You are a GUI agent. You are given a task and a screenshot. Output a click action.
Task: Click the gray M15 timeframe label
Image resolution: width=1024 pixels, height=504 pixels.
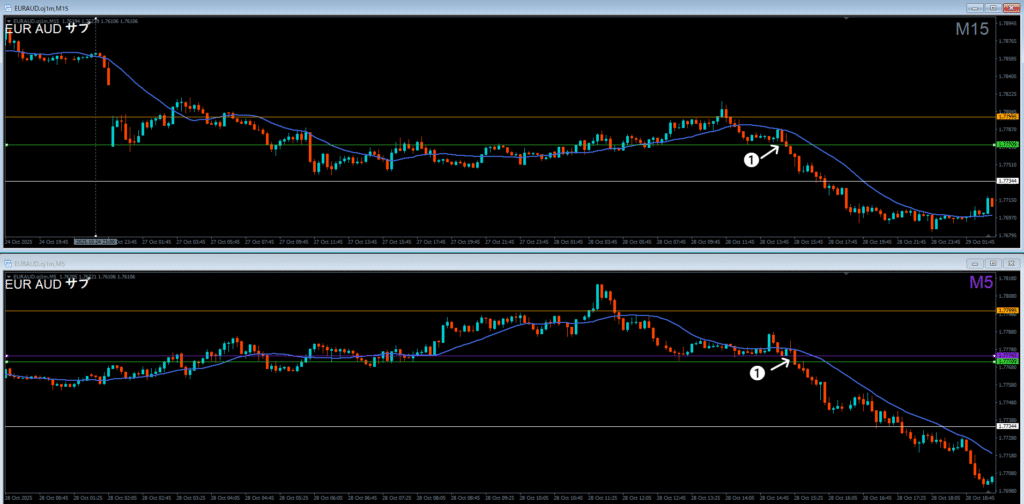[x=971, y=30]
